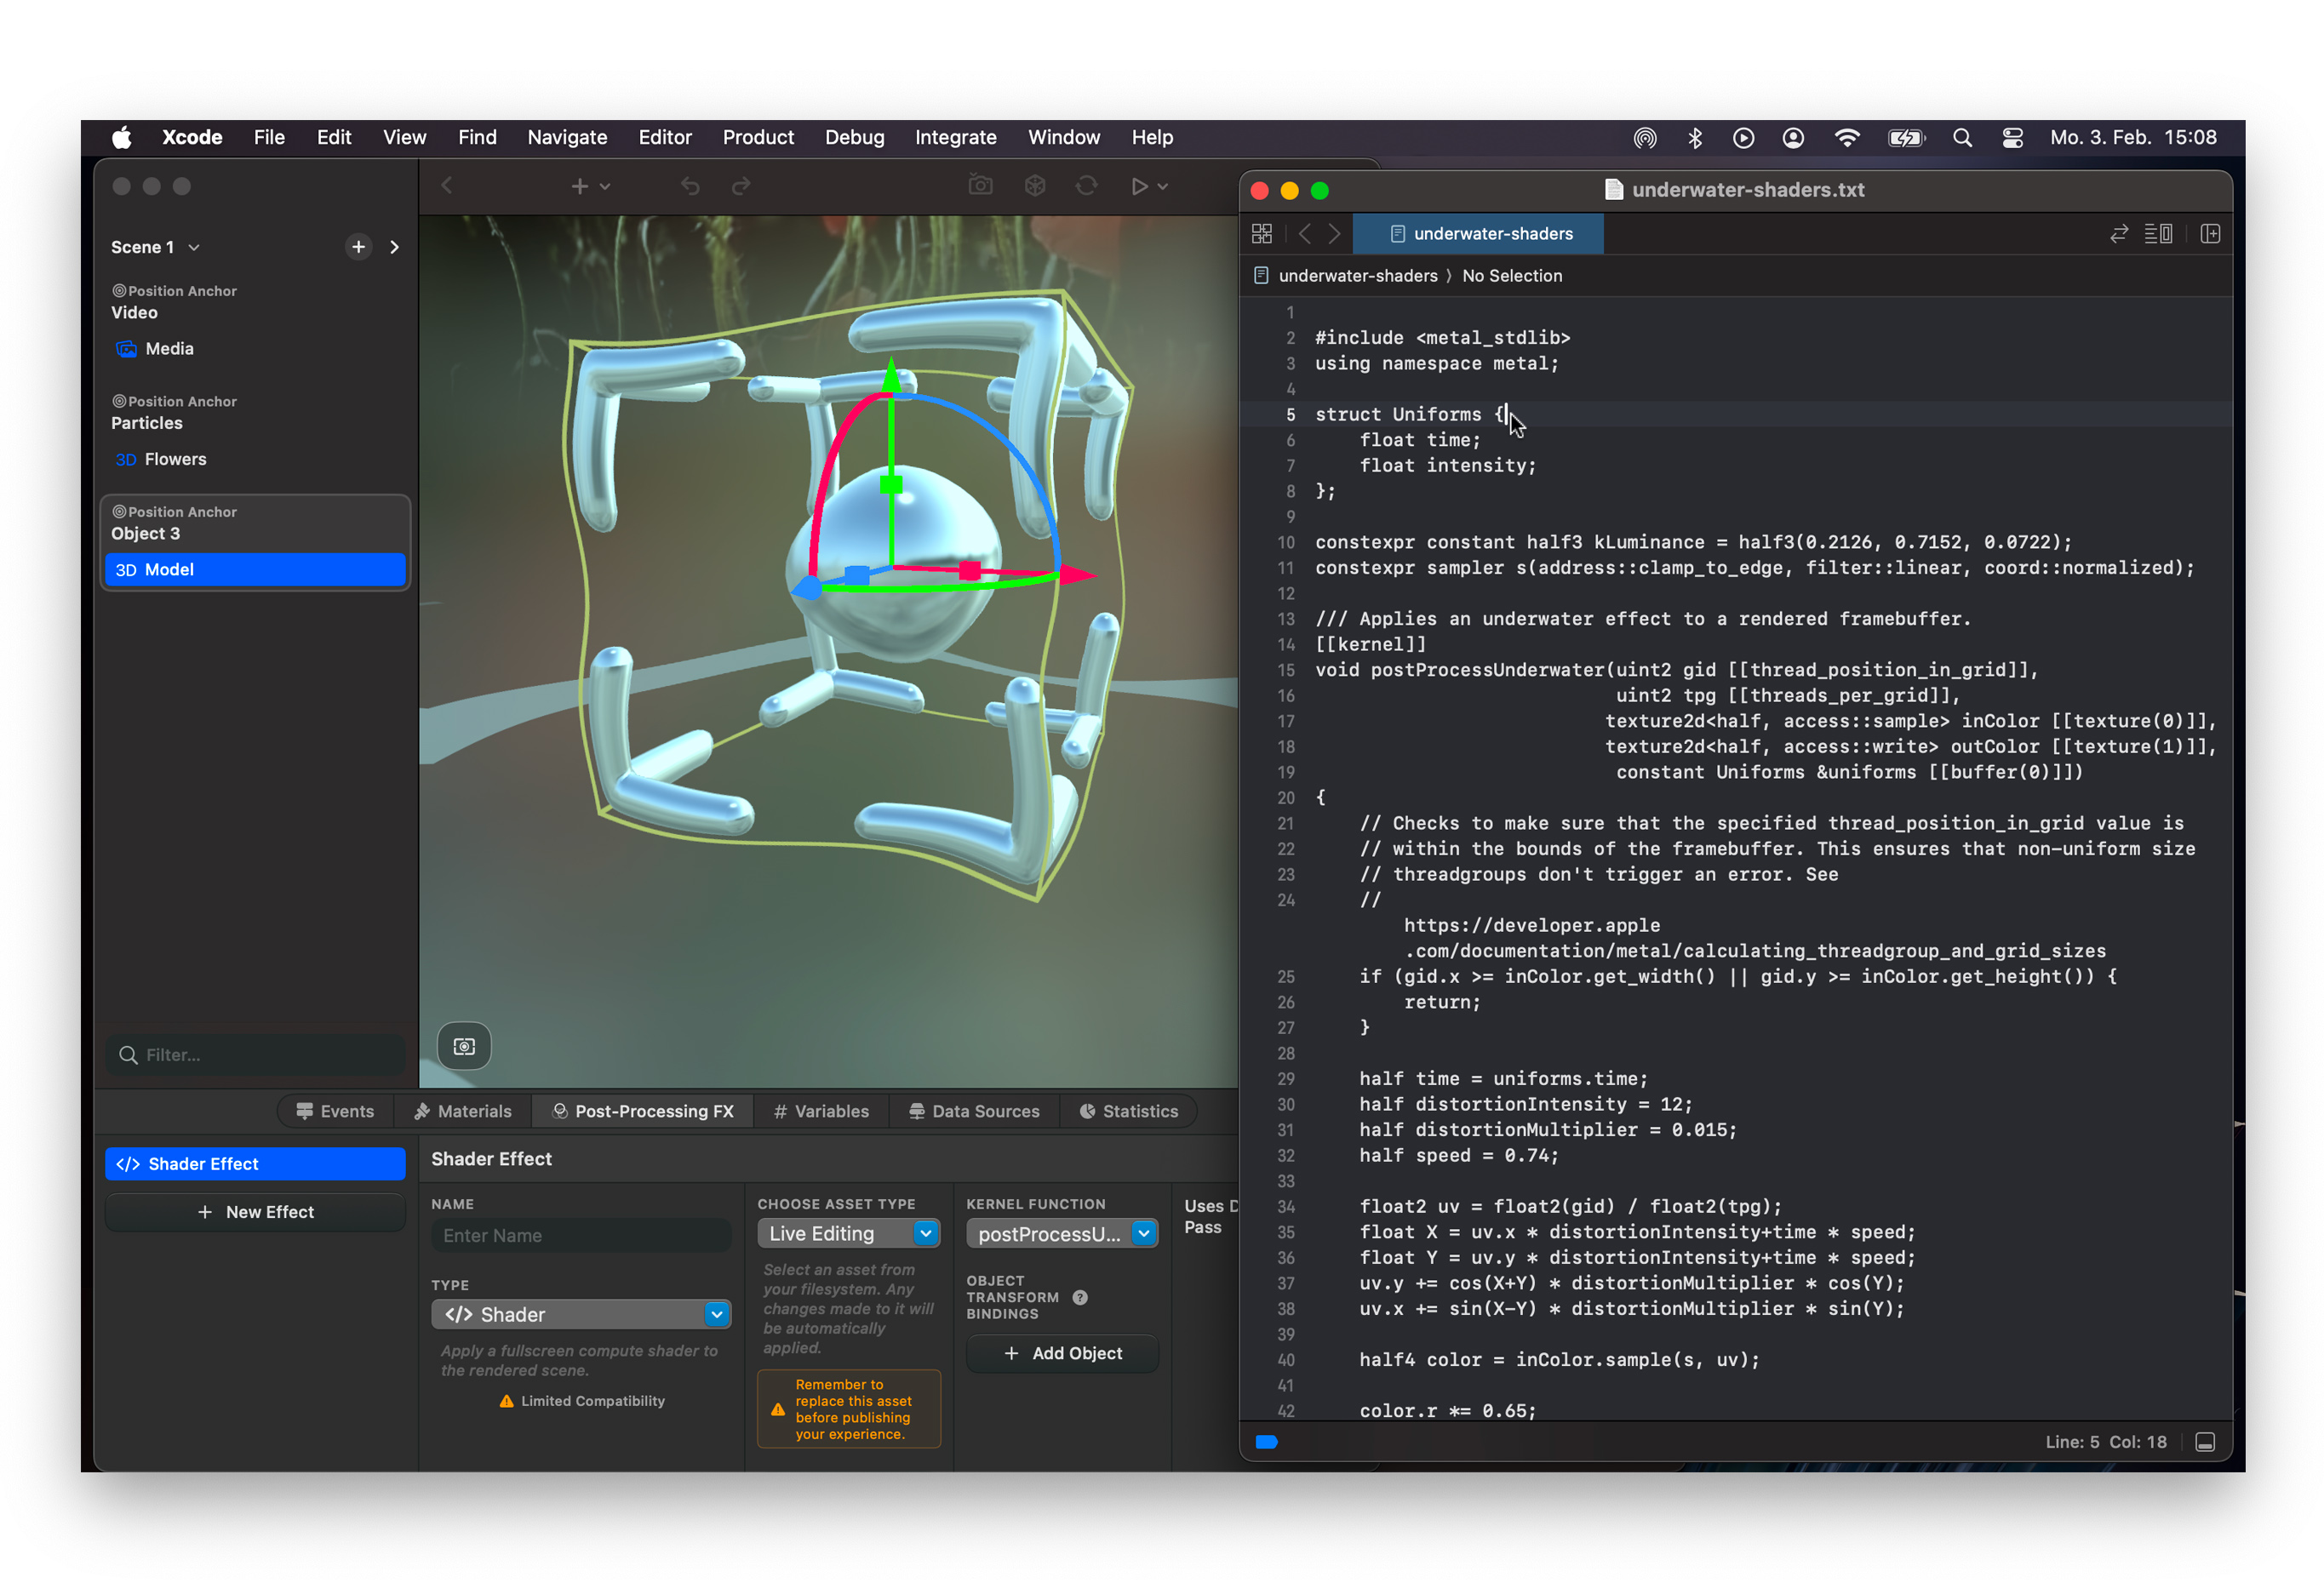Open the Live Editing asset type dropdown

848,1234
